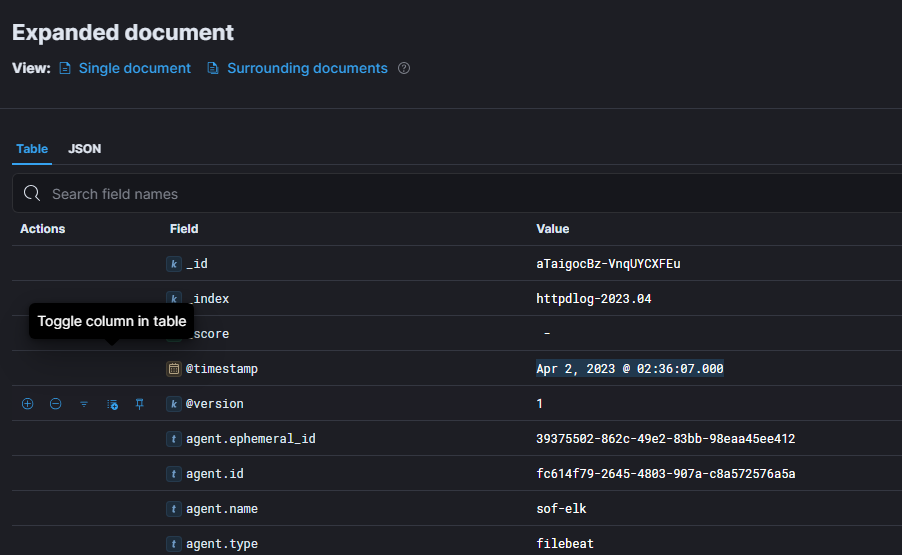902x555 pixels.
Task: Filter for the @version value
Action: [x=27, y=404]
